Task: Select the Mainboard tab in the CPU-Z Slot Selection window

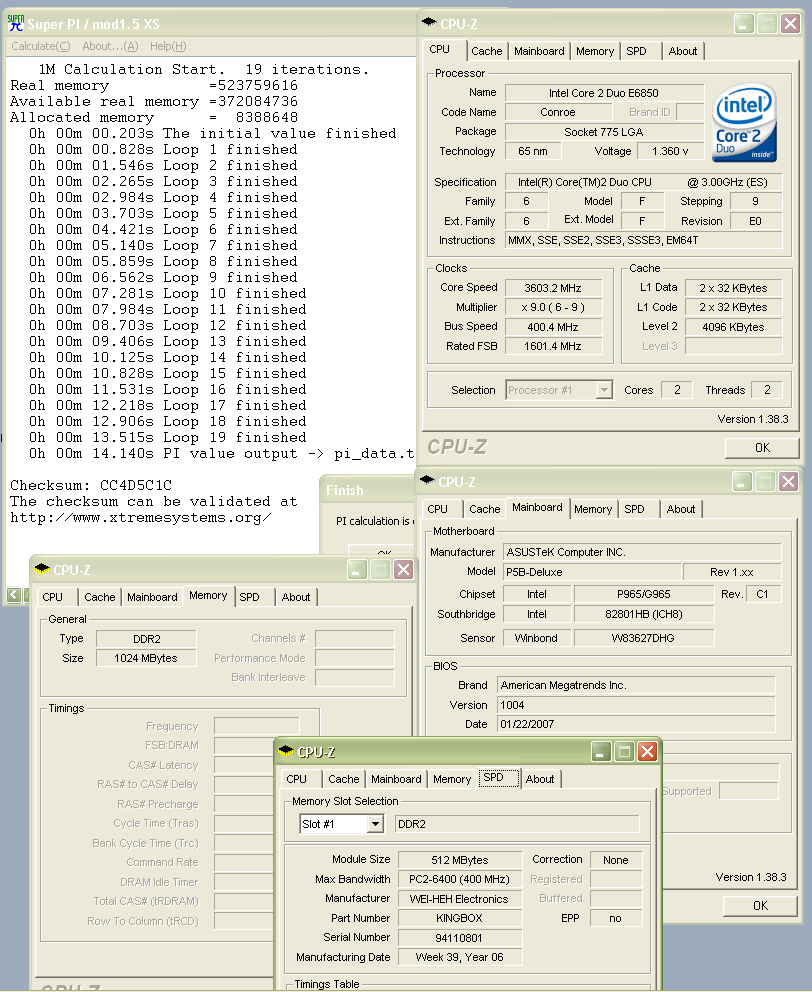Action: pyautogui.click(x=396, y=779)
